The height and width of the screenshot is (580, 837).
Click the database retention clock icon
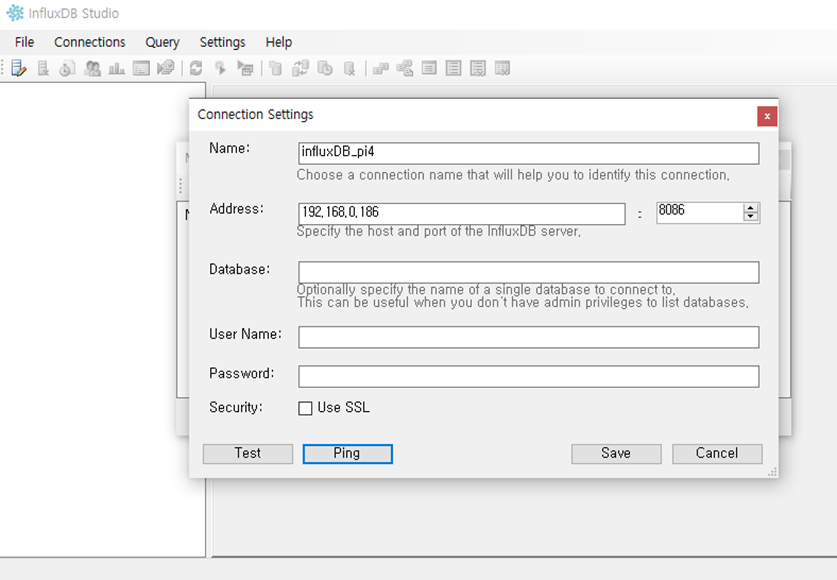click(x=325, y=68)
